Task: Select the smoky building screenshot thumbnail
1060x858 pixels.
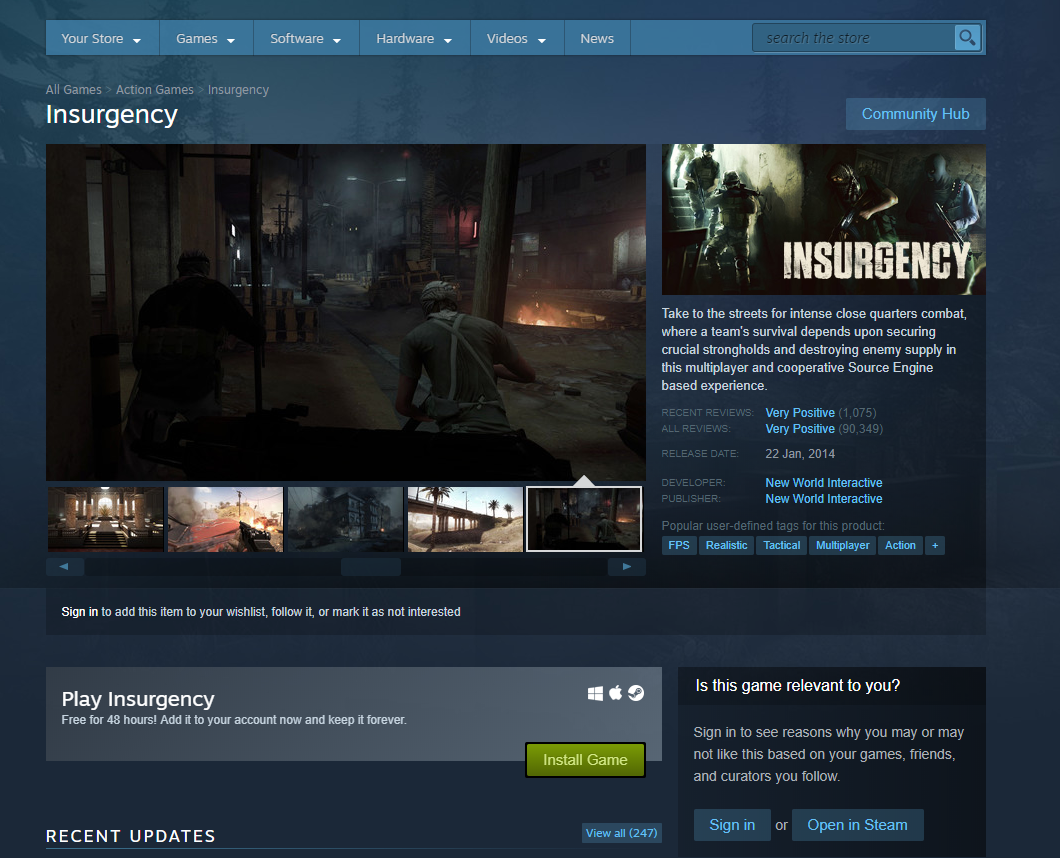Action: tap(345, 519)
